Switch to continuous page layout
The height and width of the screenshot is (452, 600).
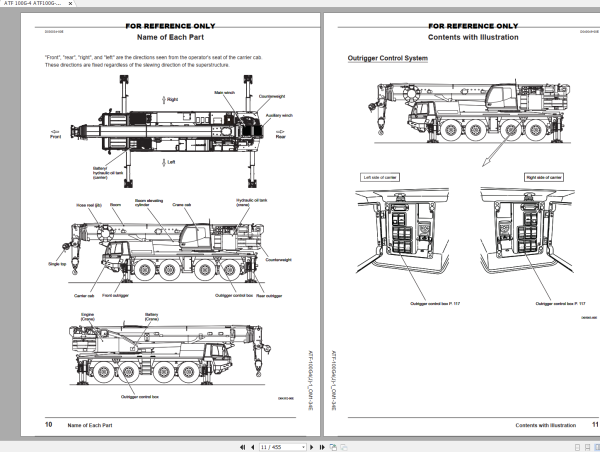click(x=587, y=447)
